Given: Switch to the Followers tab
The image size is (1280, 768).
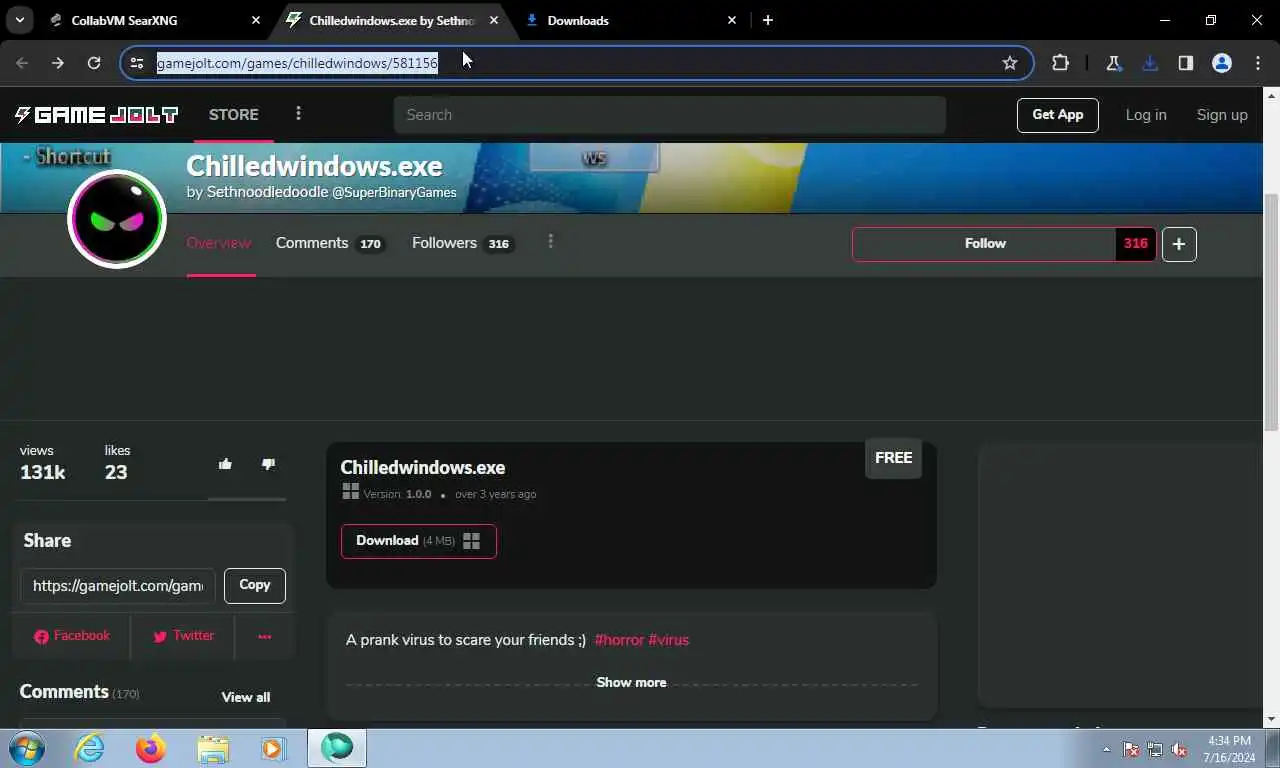Looking at the screenshot, I should pyautogui.click(x=462, y=243).
